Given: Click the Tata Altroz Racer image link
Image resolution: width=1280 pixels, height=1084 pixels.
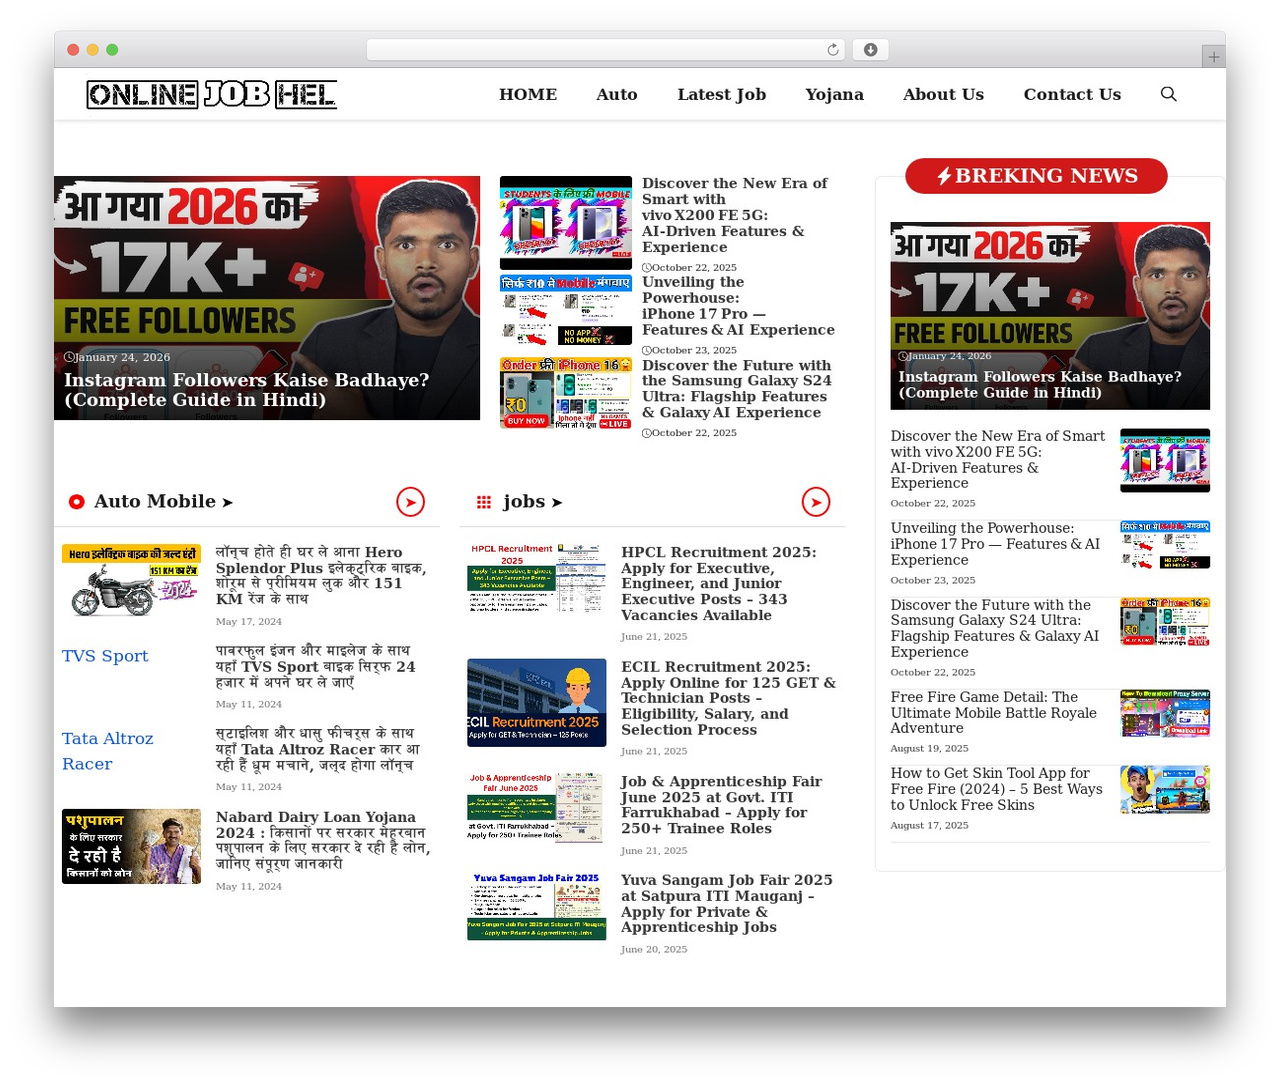Looking at the screenshot, I should click(107, 751).
